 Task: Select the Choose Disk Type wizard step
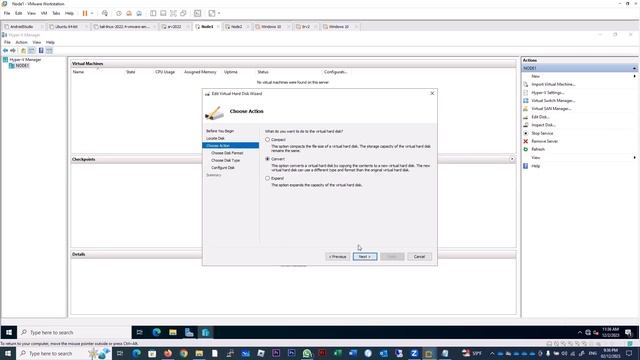click(x=225, y=160)
